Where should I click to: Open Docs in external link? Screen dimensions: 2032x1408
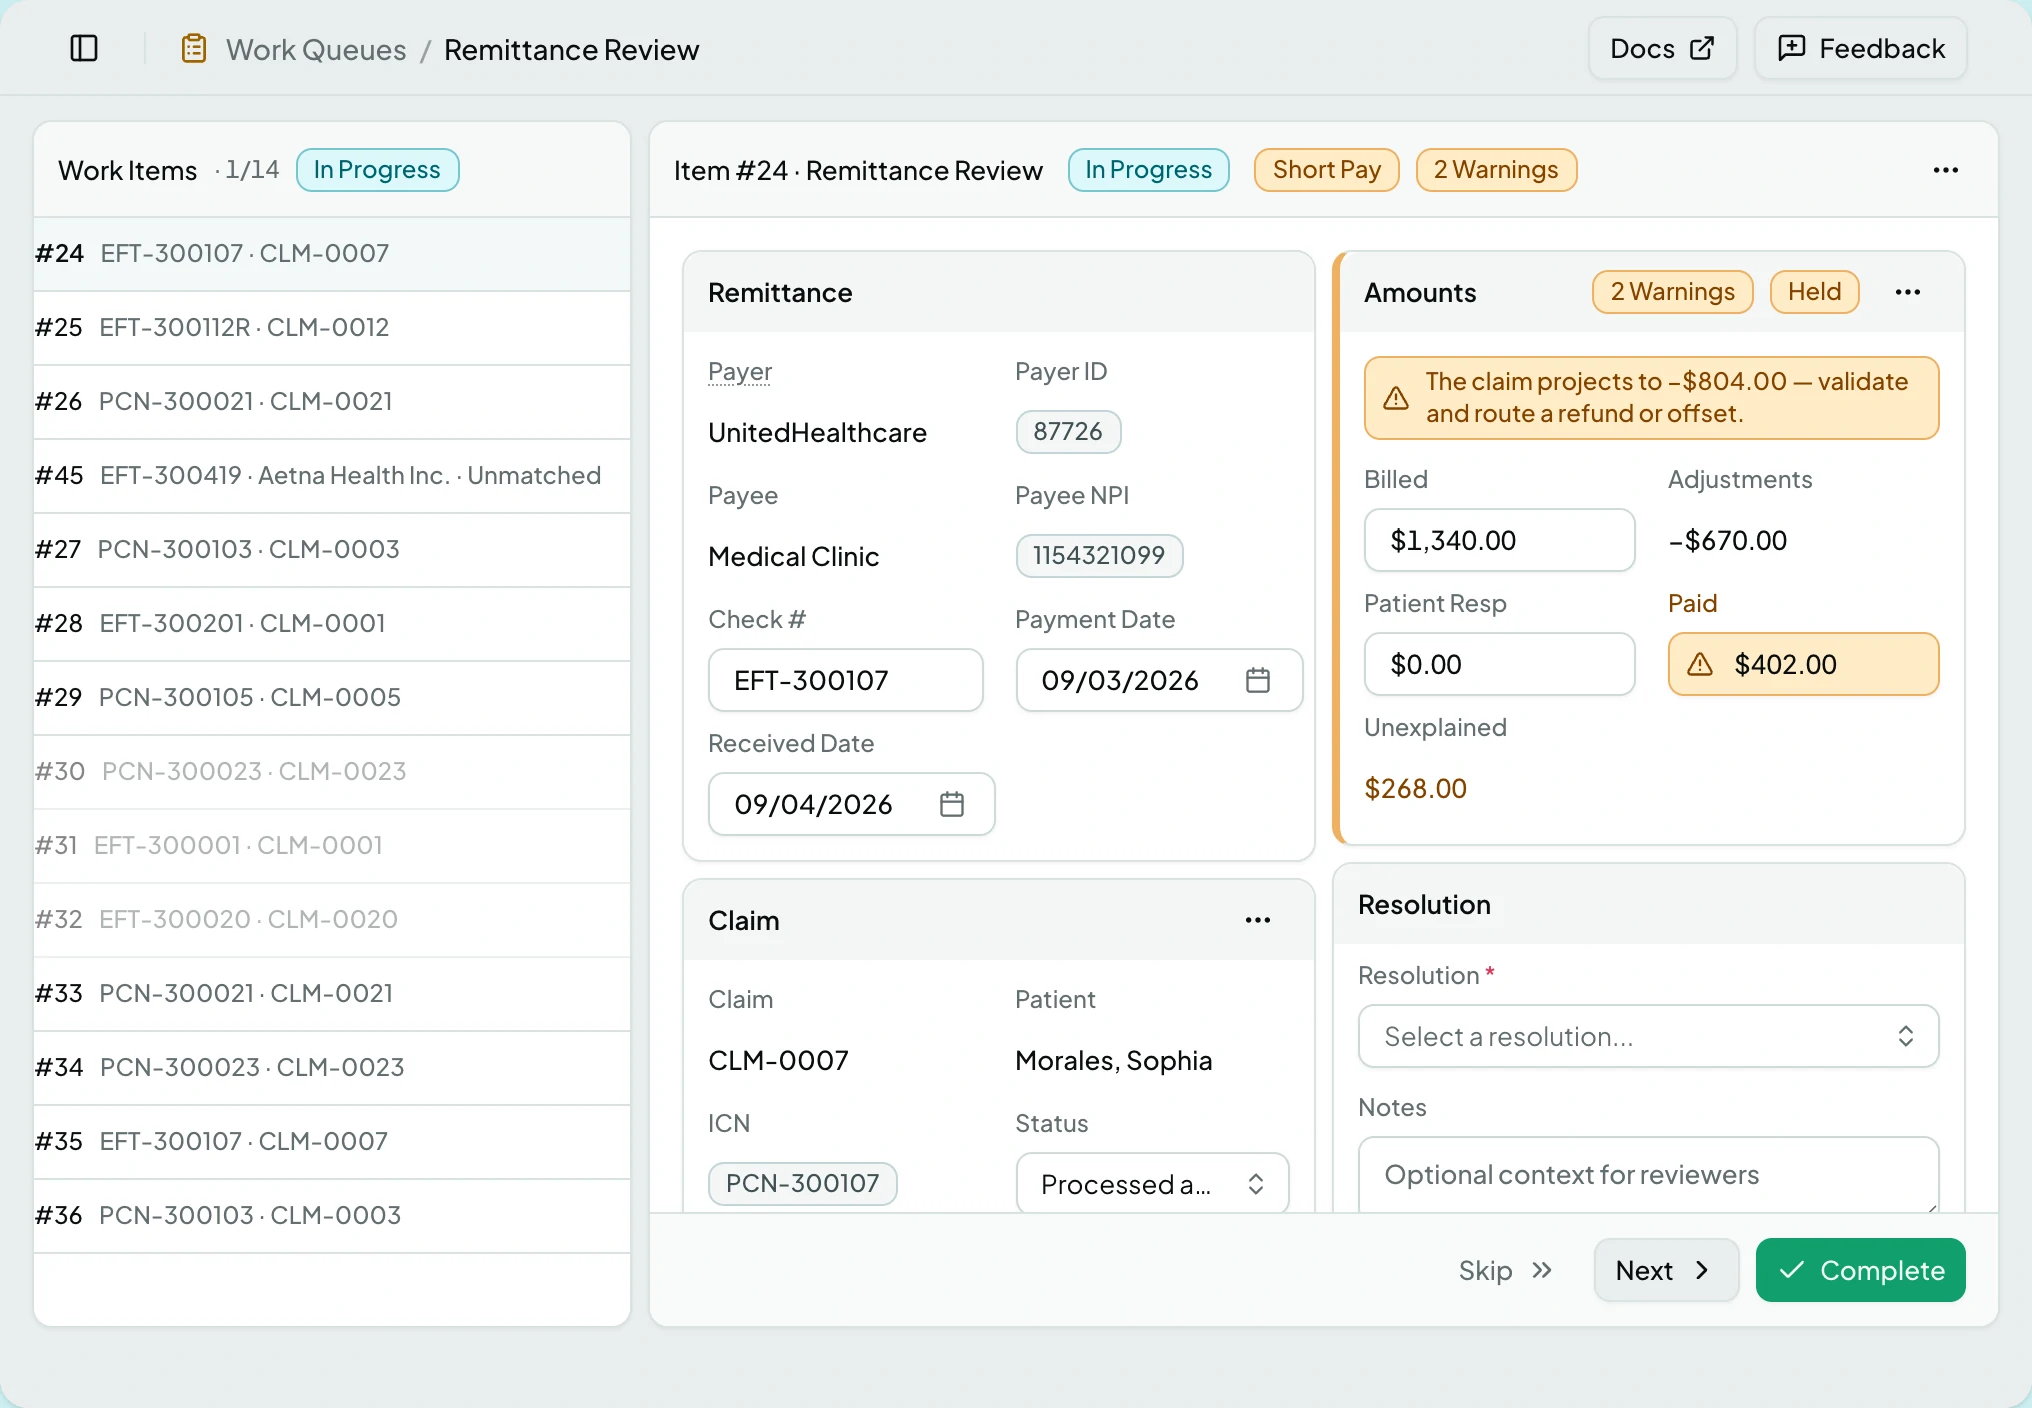pos(1662,48)
